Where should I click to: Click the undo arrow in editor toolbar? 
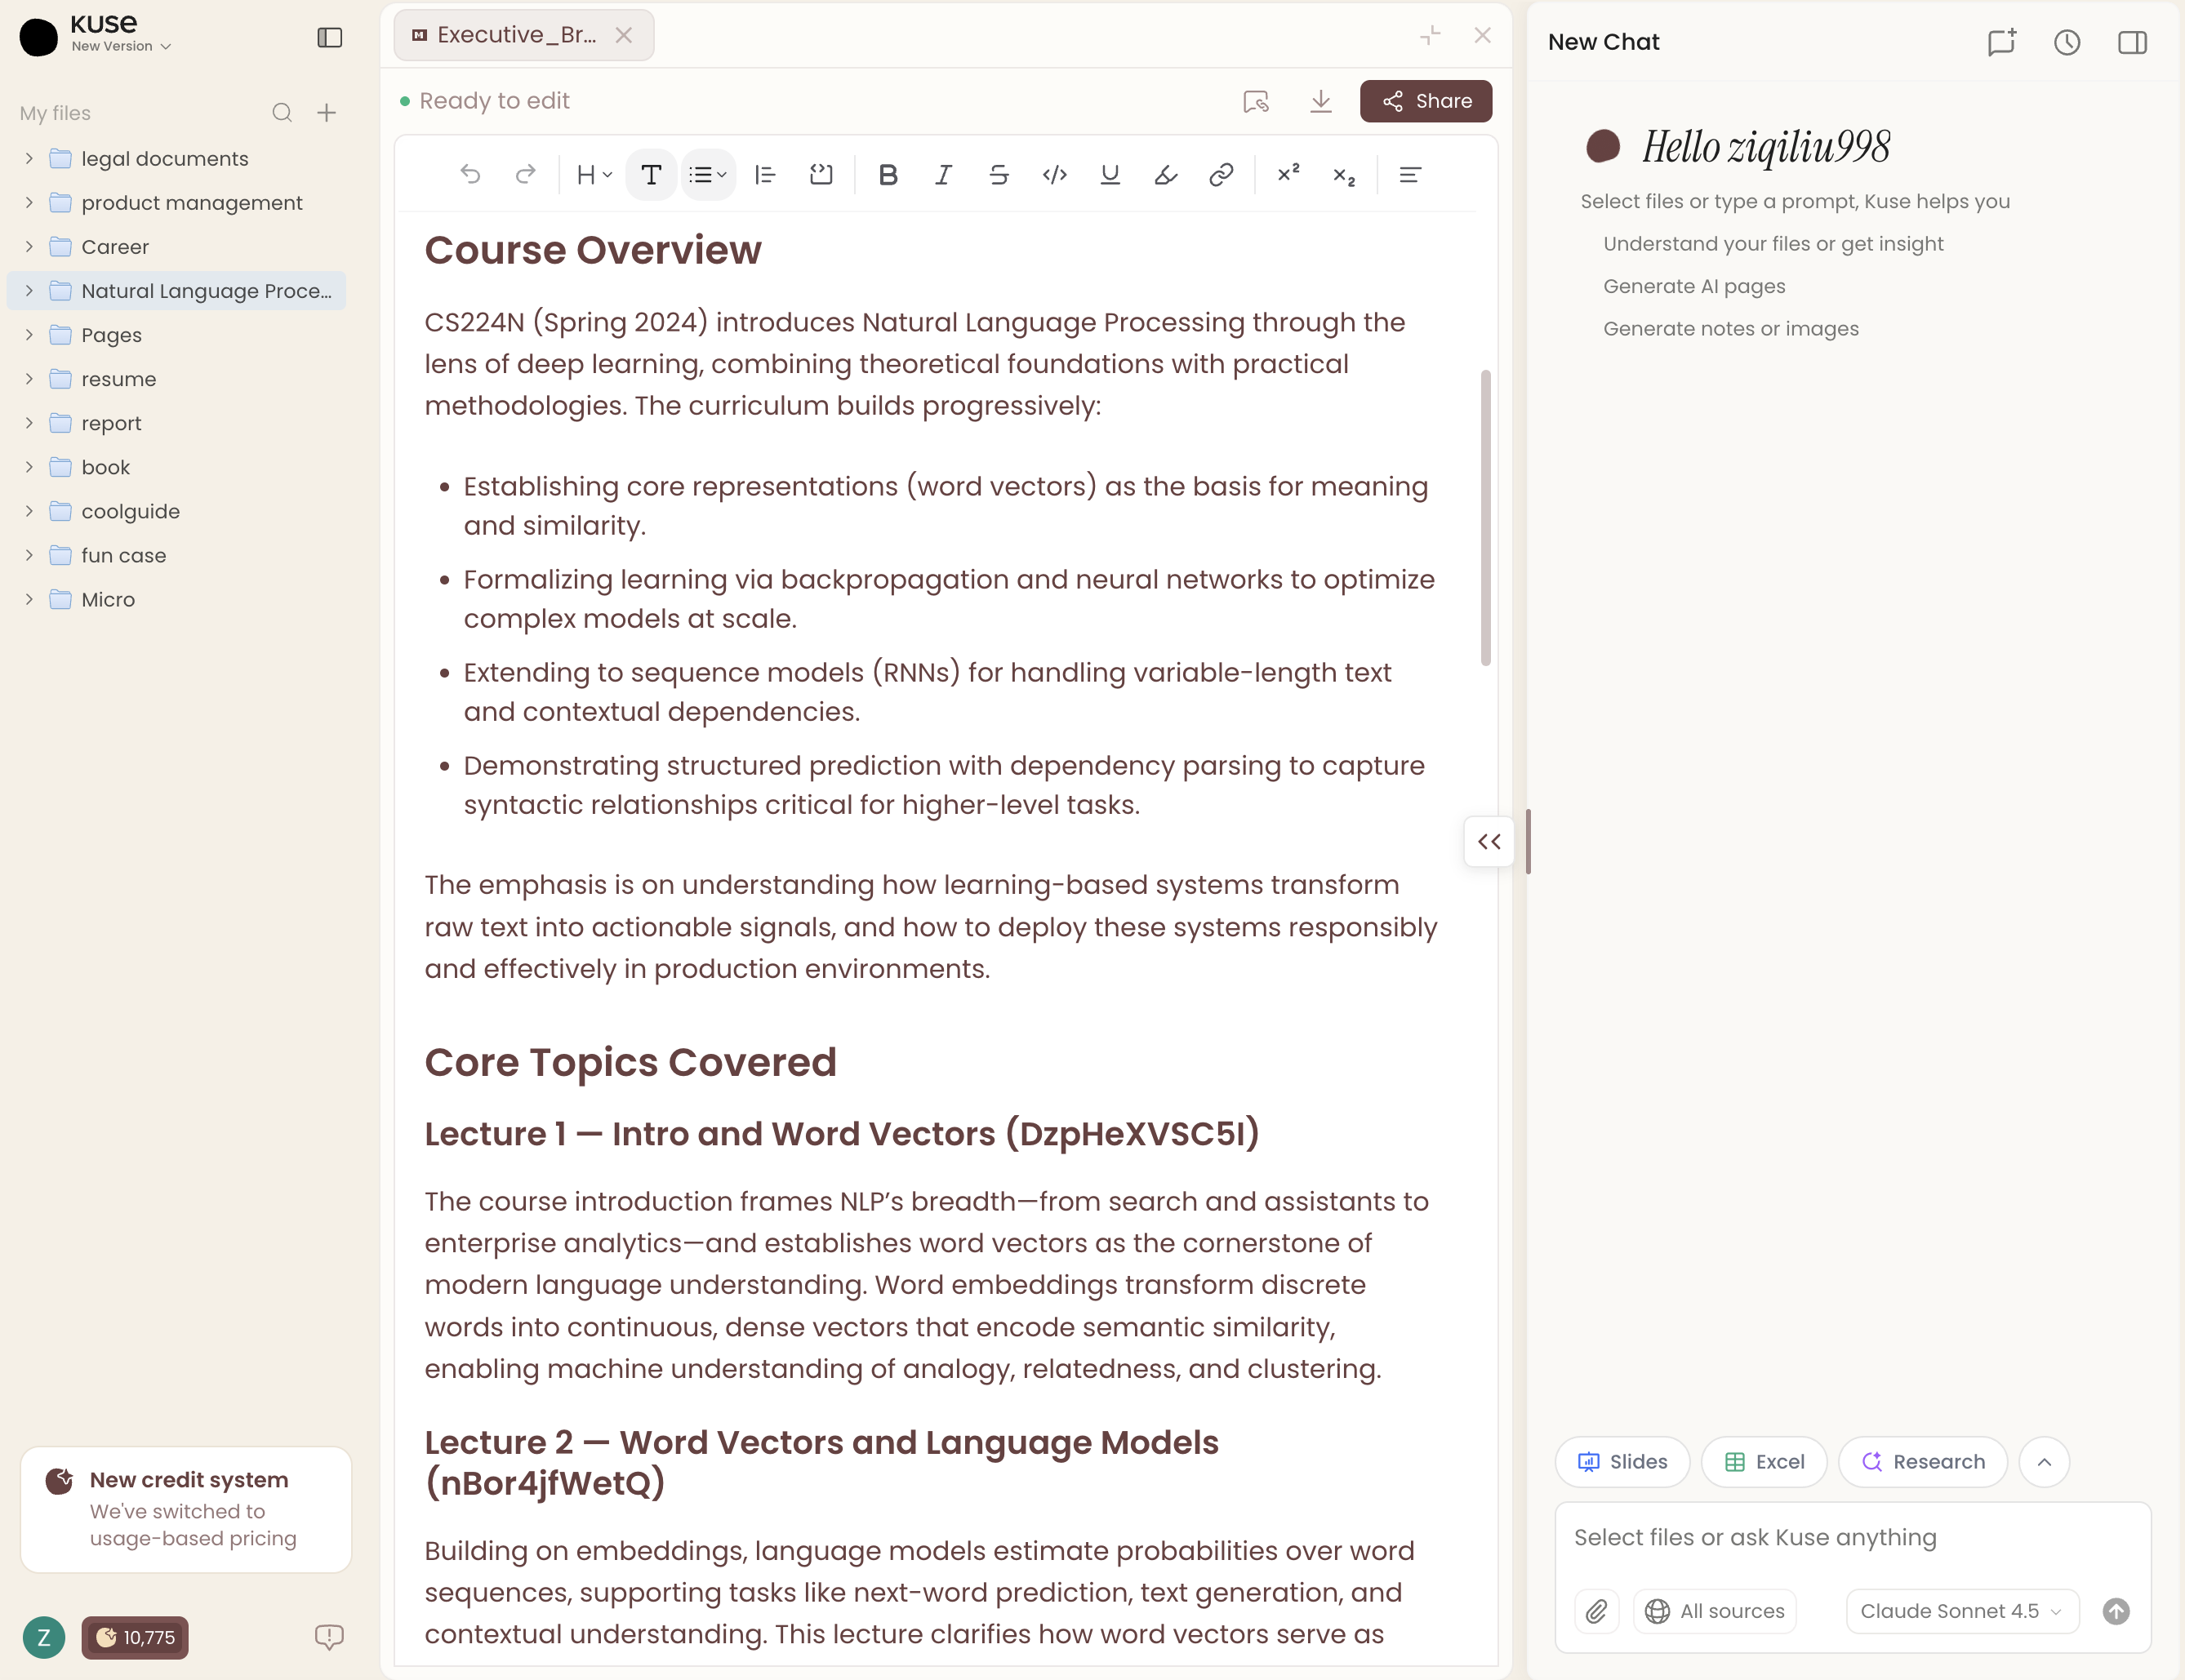click(470, 175)
